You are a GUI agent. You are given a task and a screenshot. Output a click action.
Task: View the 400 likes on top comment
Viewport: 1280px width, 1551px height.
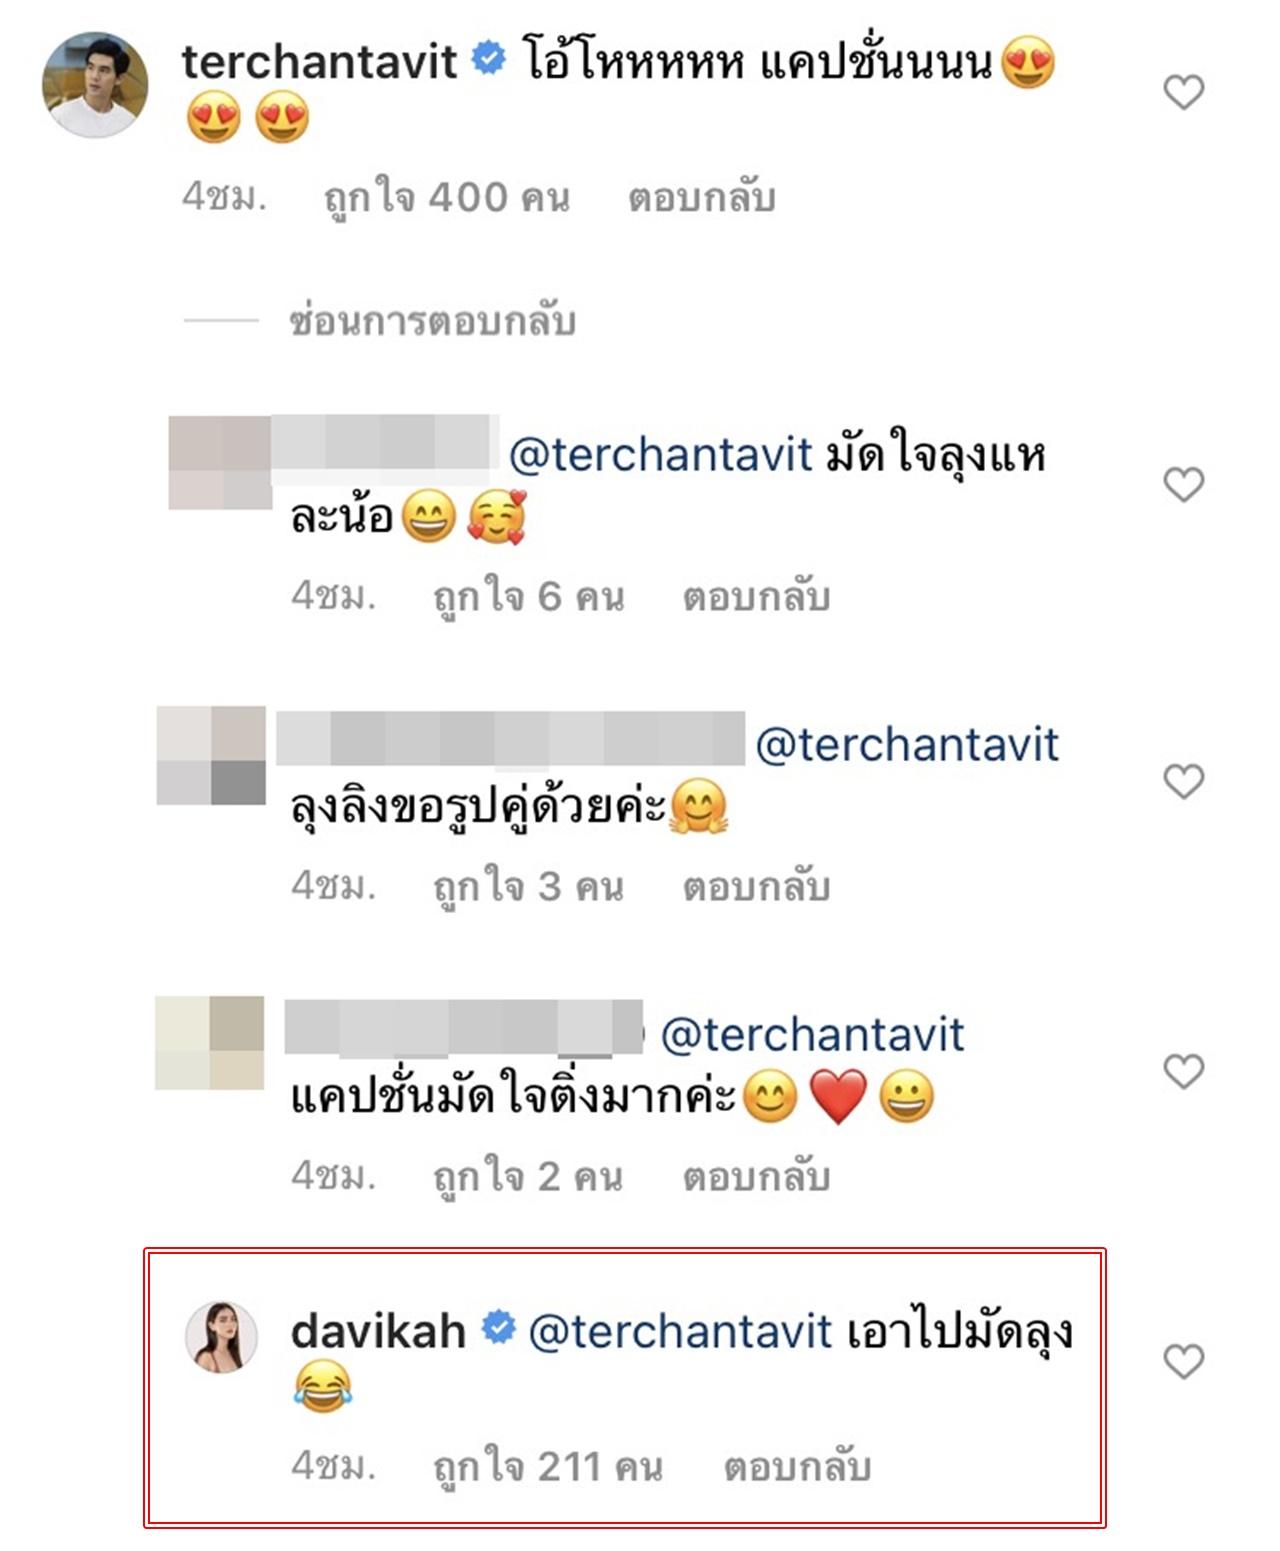pyautogui.click(x=447, y=198)
